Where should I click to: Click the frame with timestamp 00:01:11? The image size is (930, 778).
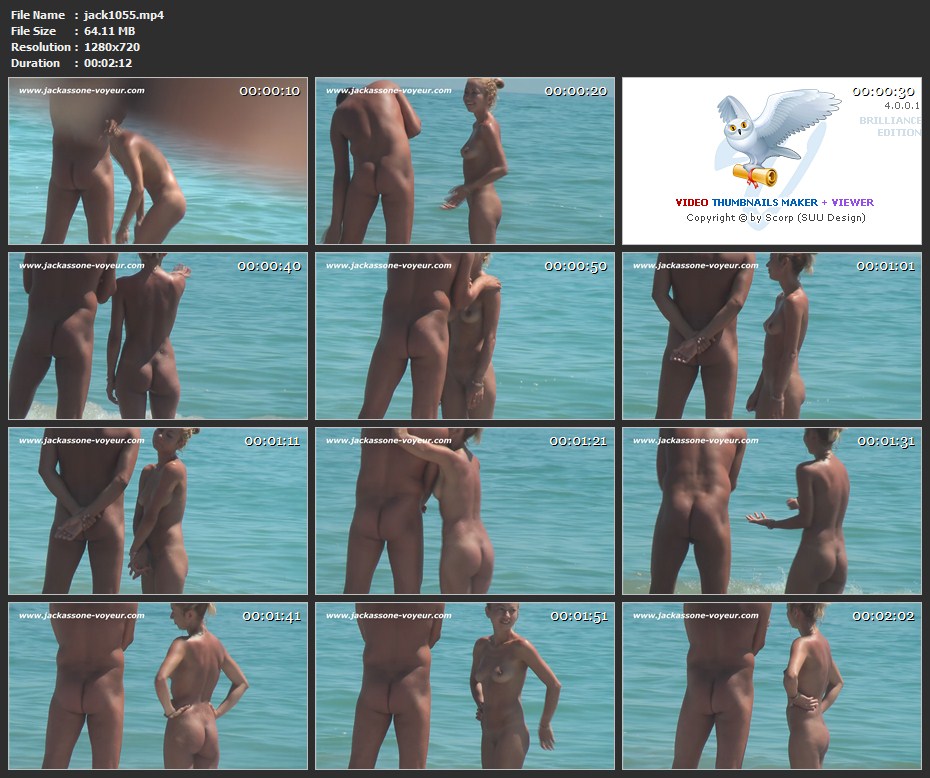pyautogui.click(x=158, y=511)
